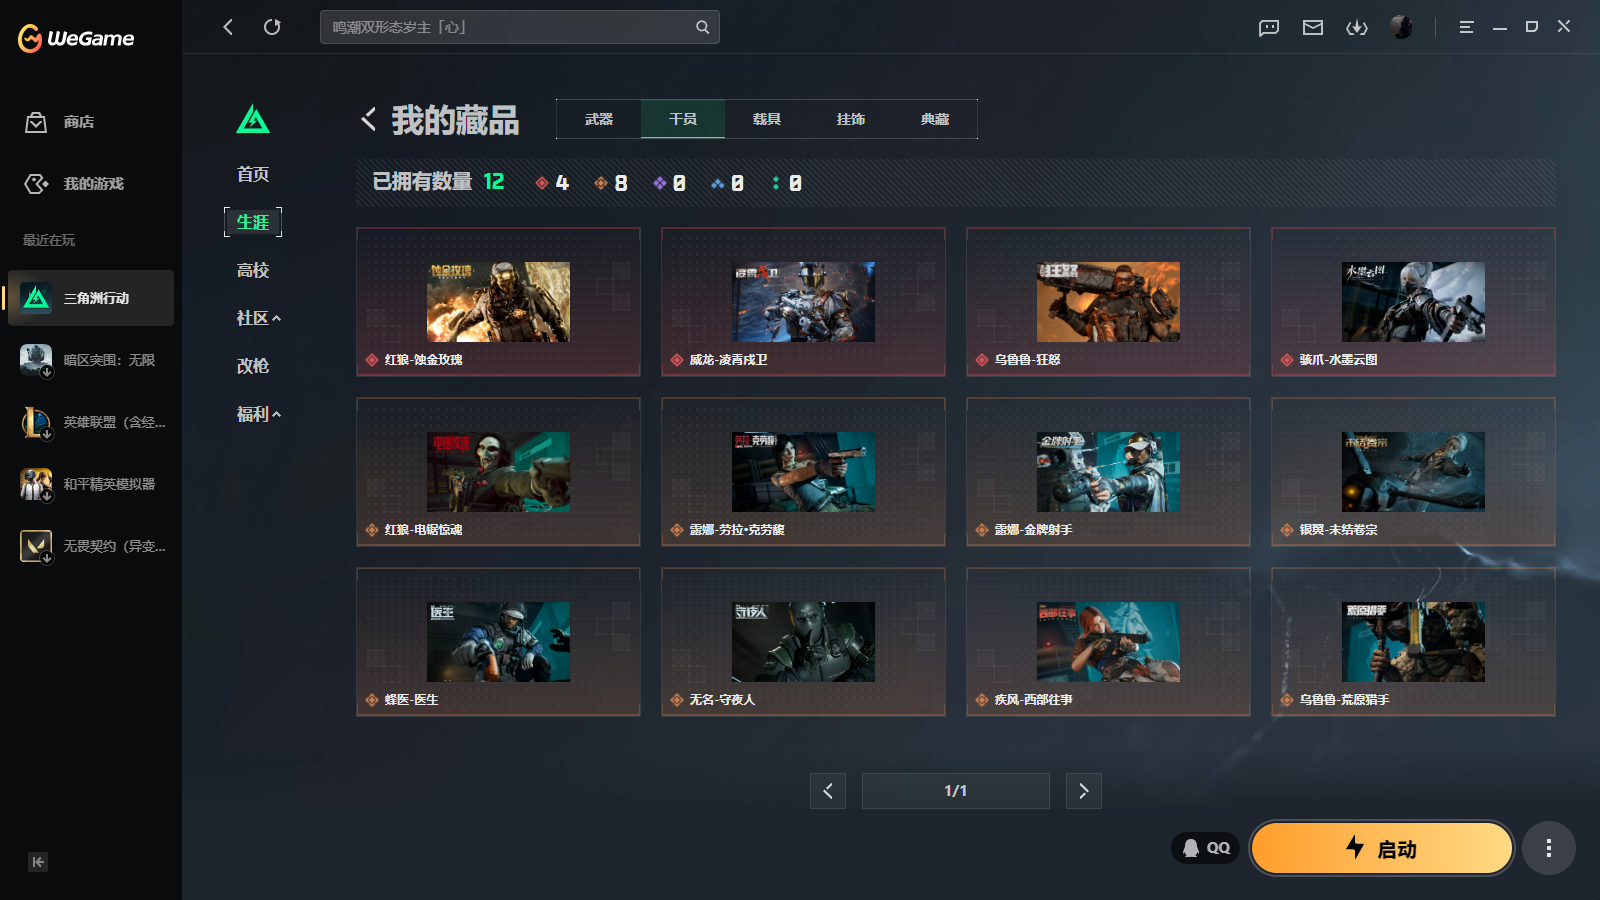Return from 我的藏品 with back chevron

368,120
